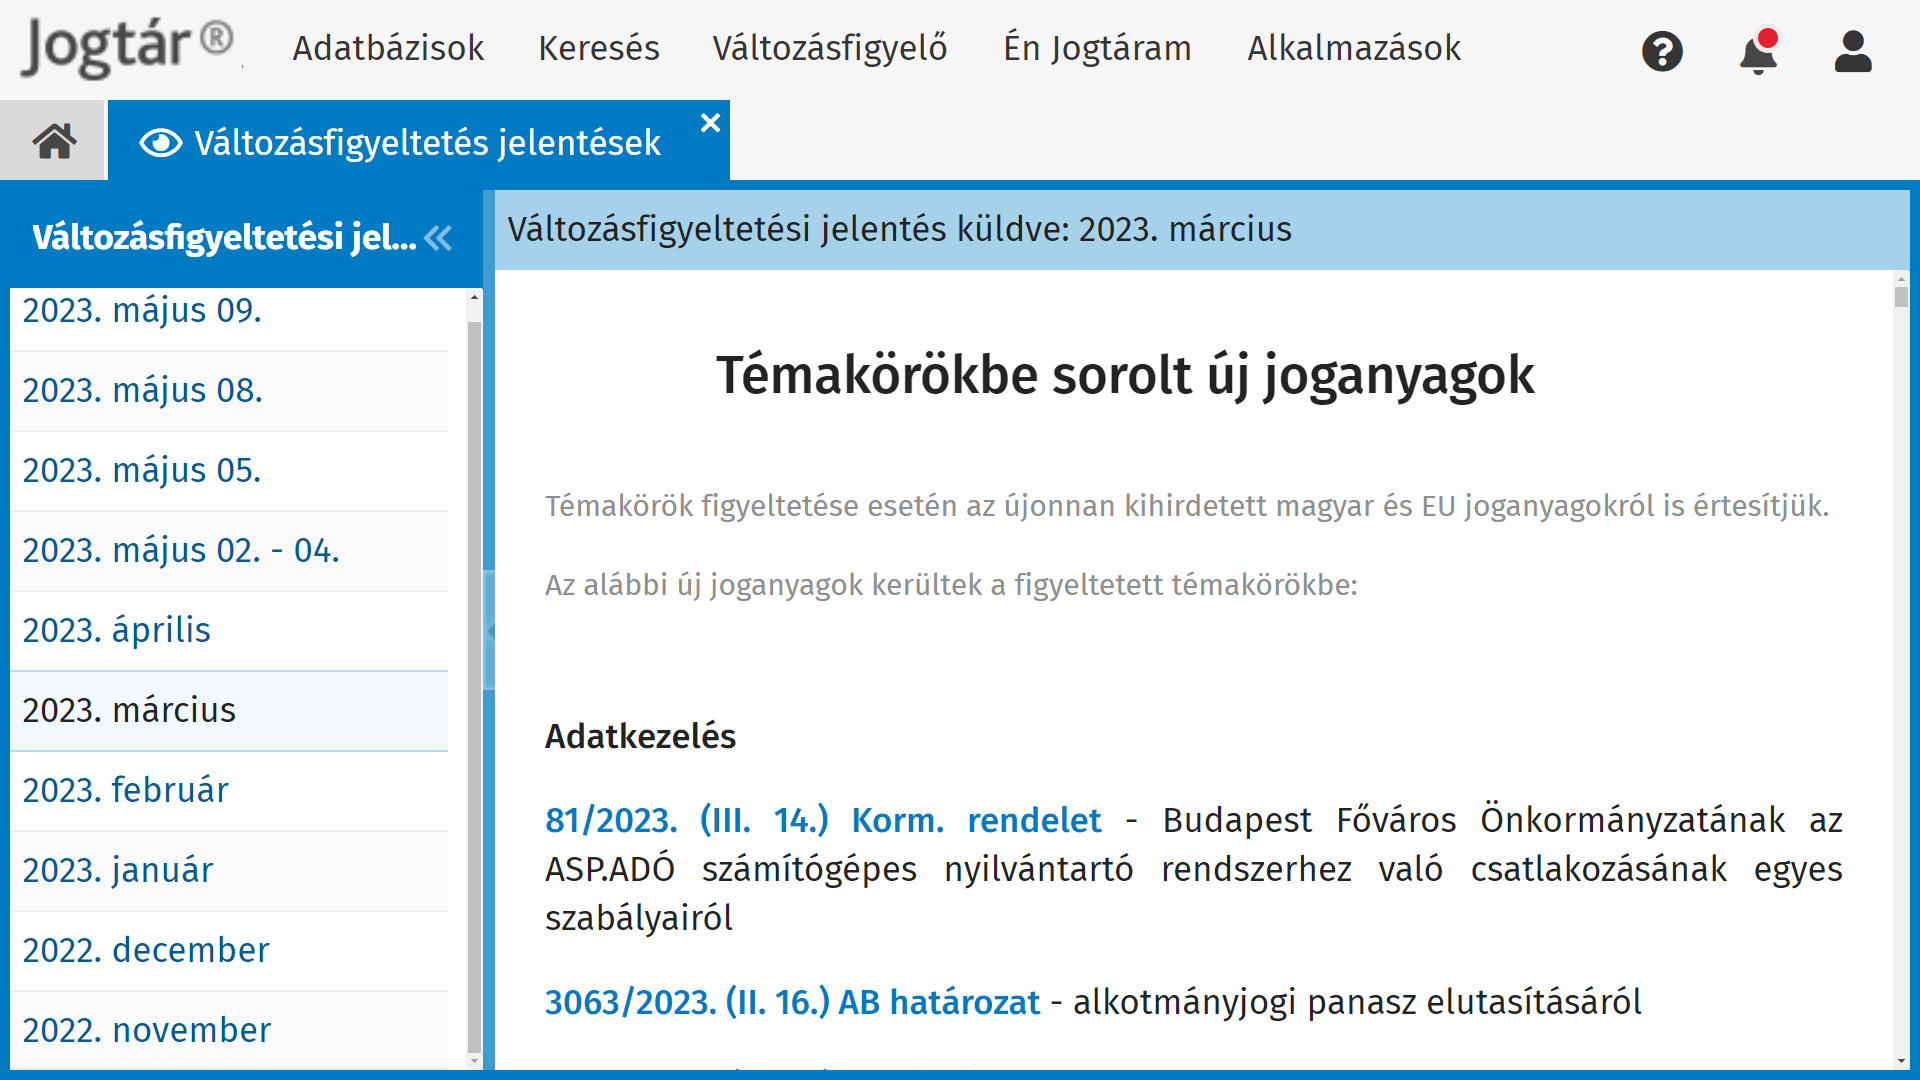This screenshot has height=1080, width=1920.
Task: Open report 2023. május 08.
Action: point(229,391)
